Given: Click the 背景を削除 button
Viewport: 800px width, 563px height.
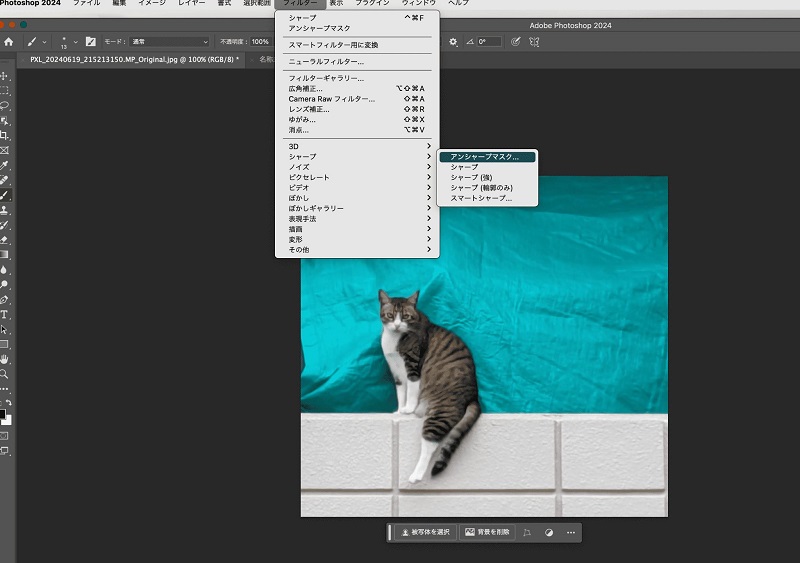Looking at the screenshot, I should coord(487,532).
